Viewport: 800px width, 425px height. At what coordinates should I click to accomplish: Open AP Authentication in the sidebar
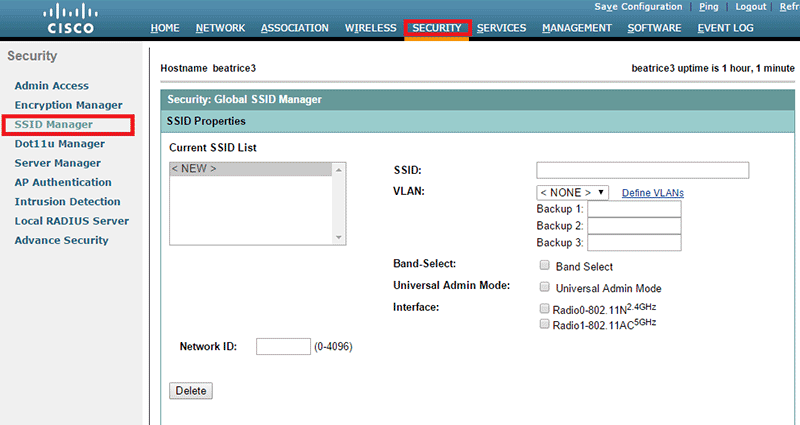(x=63, y=182)
